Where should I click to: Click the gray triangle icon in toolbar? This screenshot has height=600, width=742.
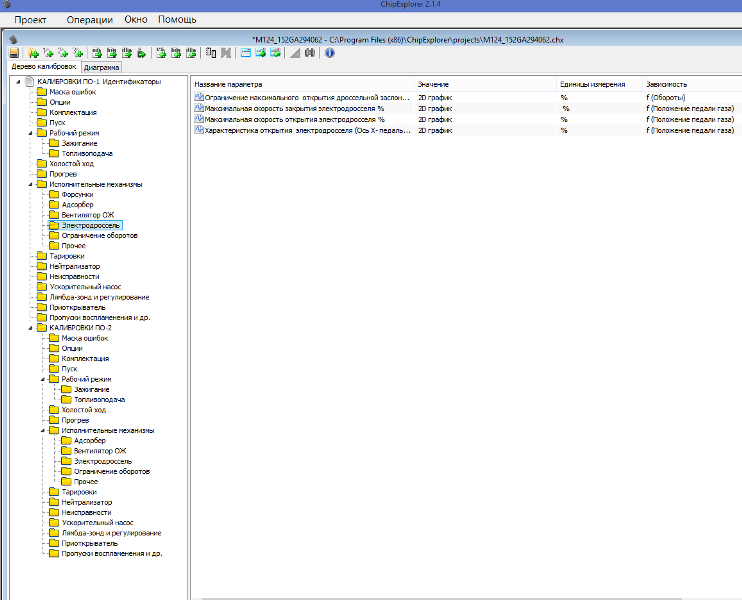pyautogui.click(x=296, y=53)
